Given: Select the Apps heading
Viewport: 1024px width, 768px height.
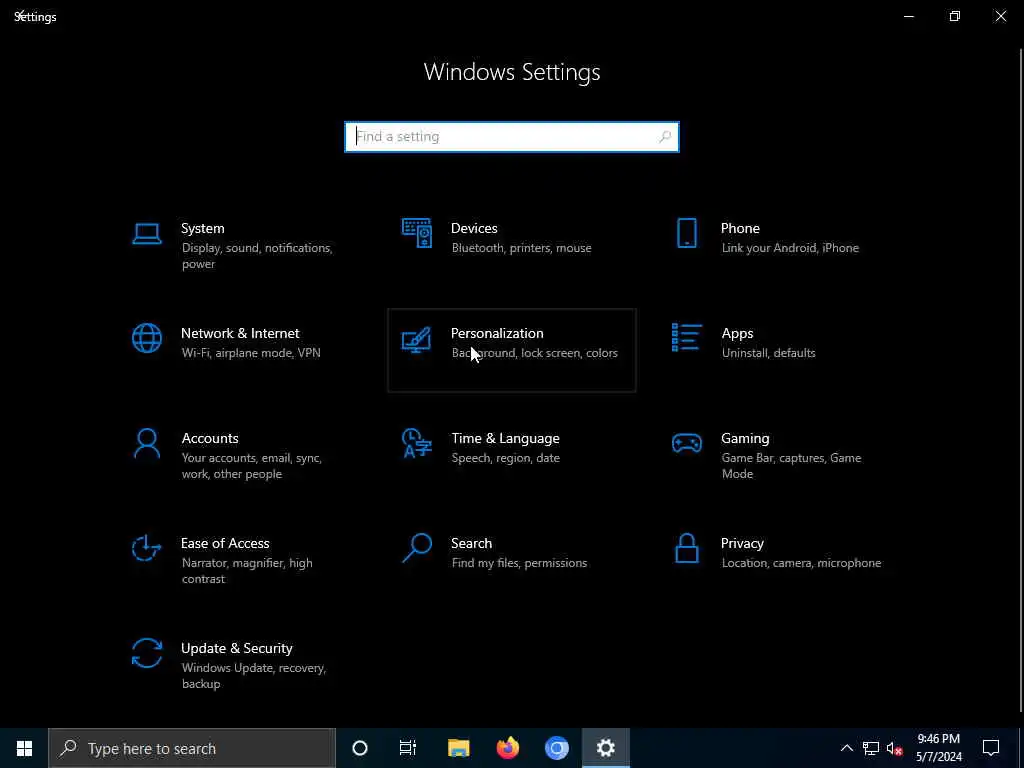Looking at the screenshot, I should 737,333.
